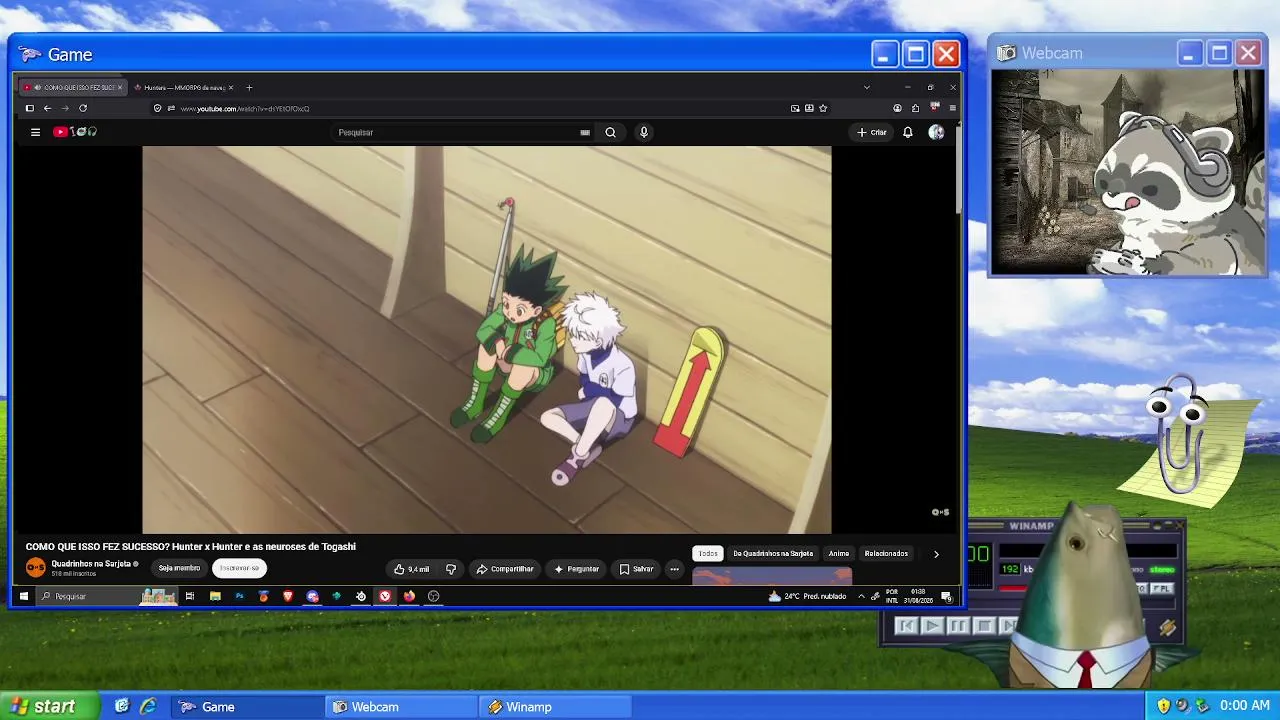Image resolution: width=1280 pixels, height=720 pixels.
Task: Switch to Webcam in XP taskbar
Action: tap(403, 707)
